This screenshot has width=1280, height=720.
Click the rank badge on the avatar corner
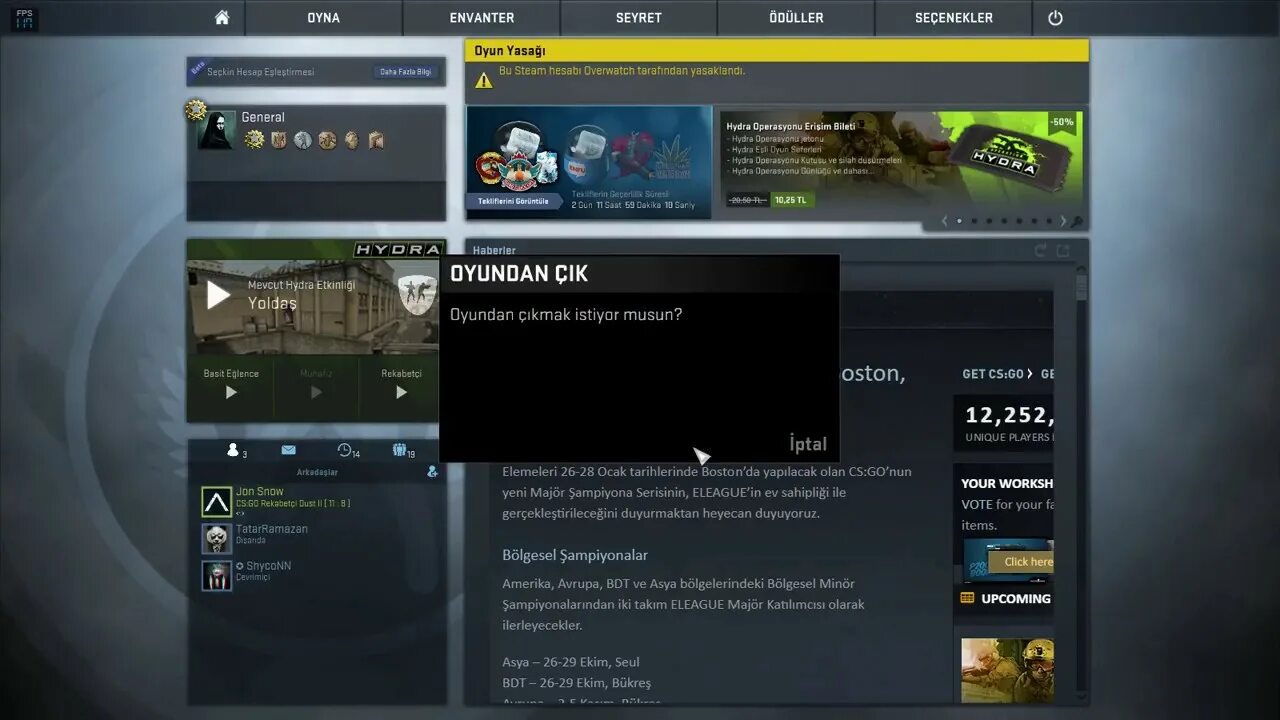point(195,110)
